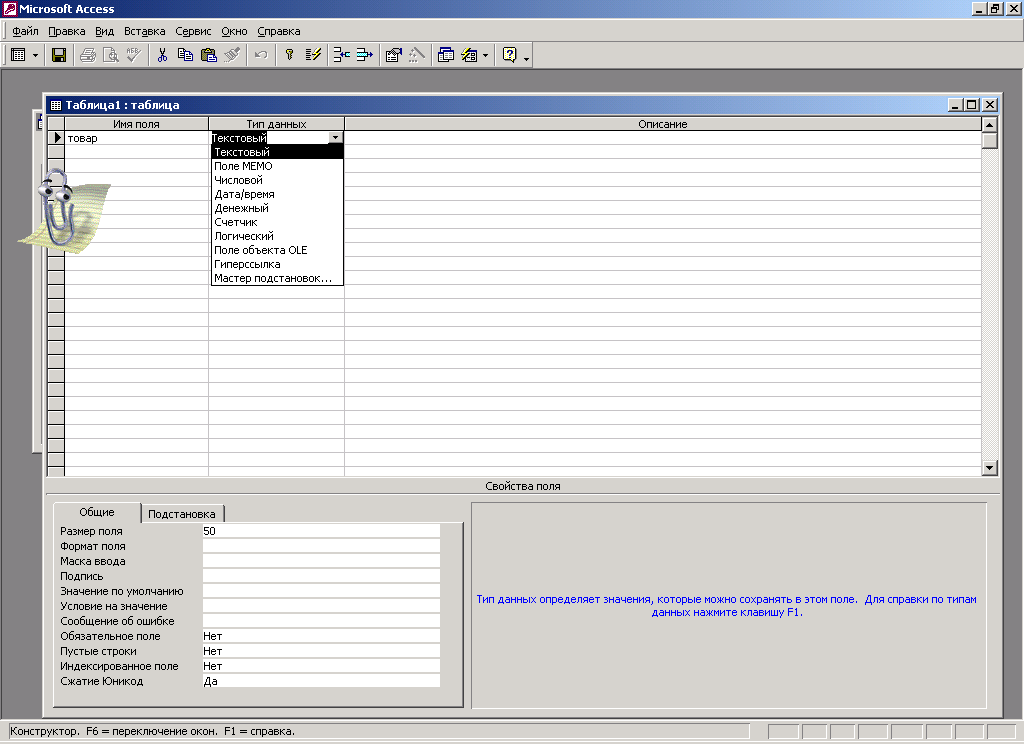Click the товар field name cell

point(136,138)
